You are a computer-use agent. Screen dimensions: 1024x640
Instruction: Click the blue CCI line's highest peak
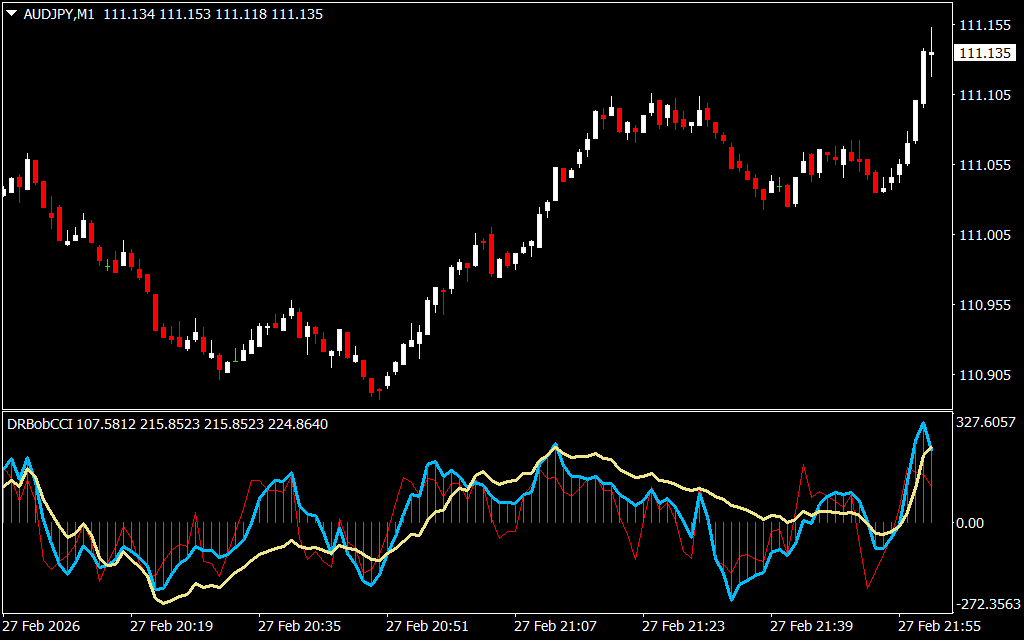point(923,424)
